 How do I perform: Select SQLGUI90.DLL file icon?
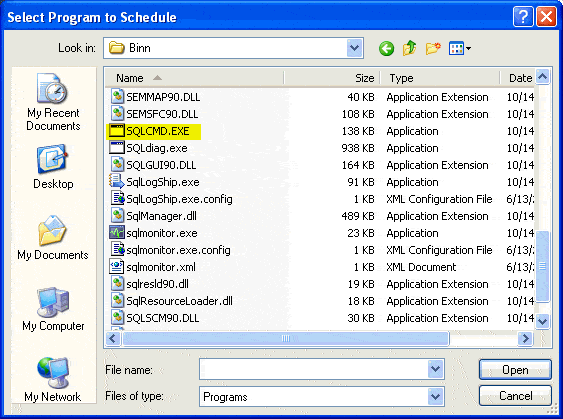[117, 165]
